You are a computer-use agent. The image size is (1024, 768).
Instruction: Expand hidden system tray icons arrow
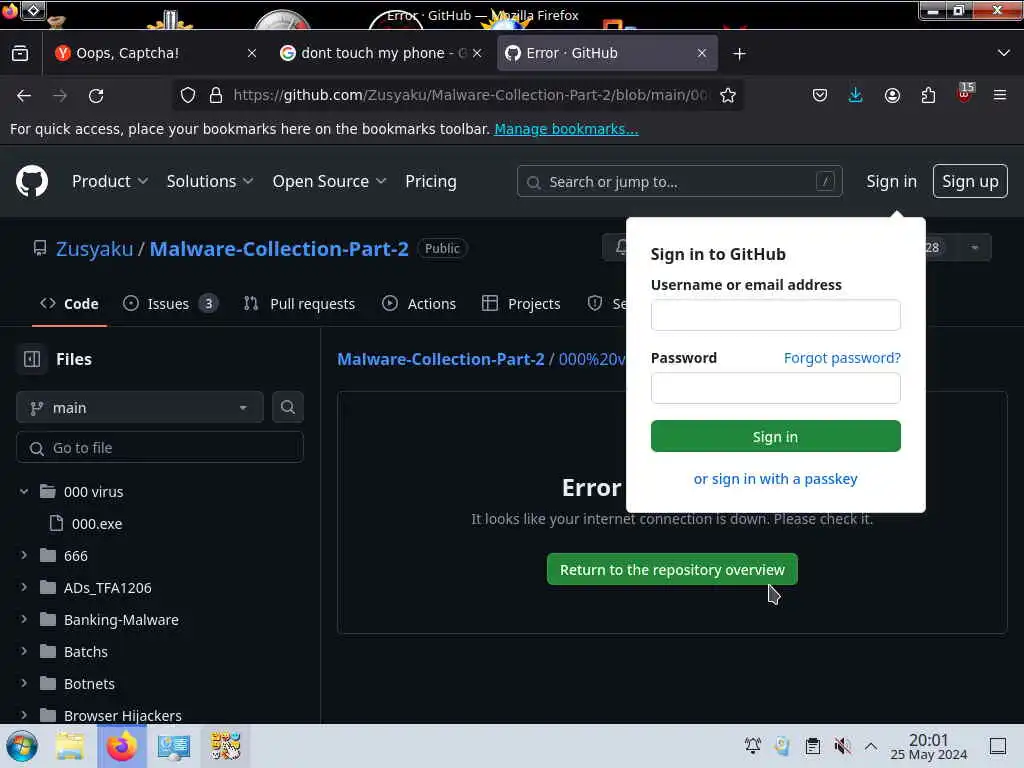871,746
